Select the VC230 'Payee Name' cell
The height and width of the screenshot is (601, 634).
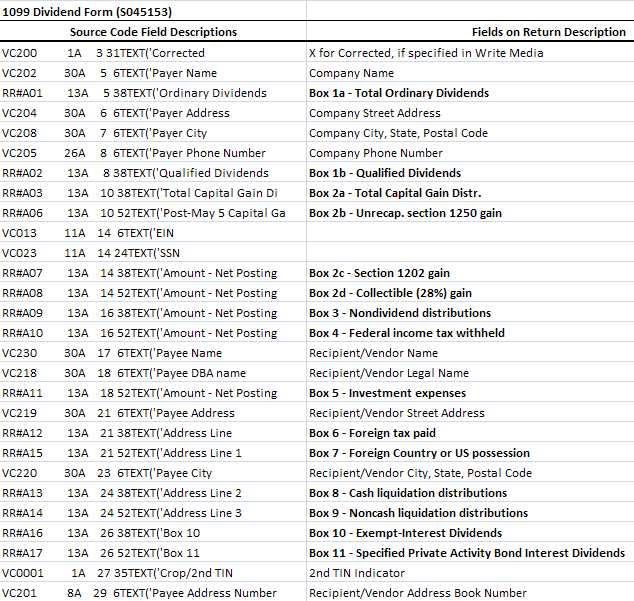pyautogui.click(x=153, y=353)
